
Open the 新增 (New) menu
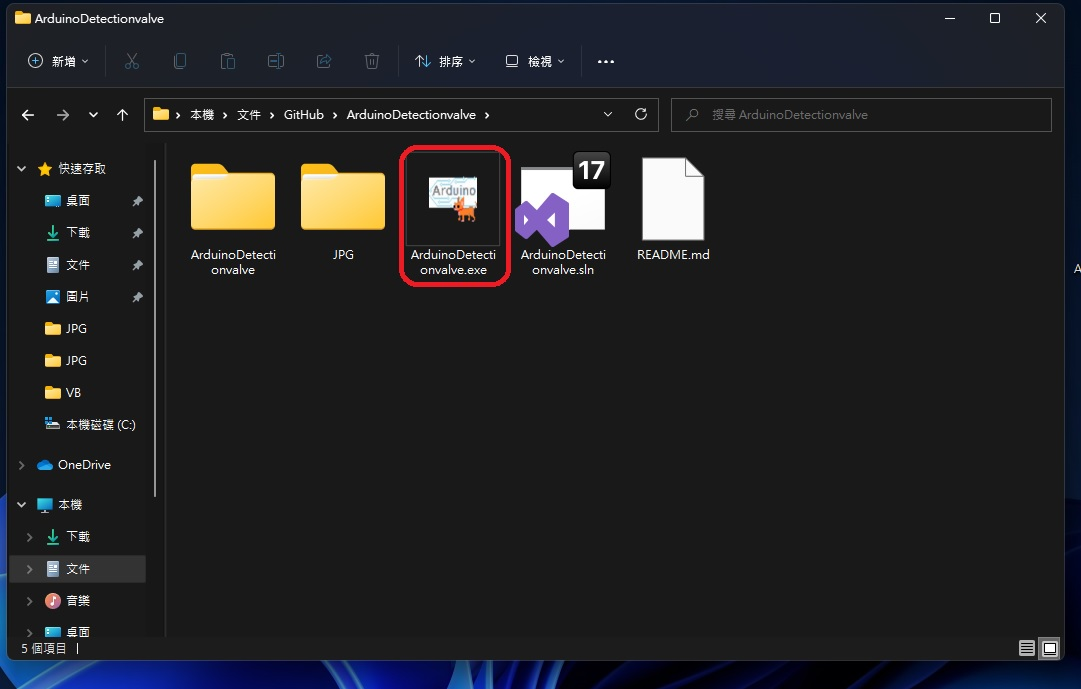(x=58, y=61)
